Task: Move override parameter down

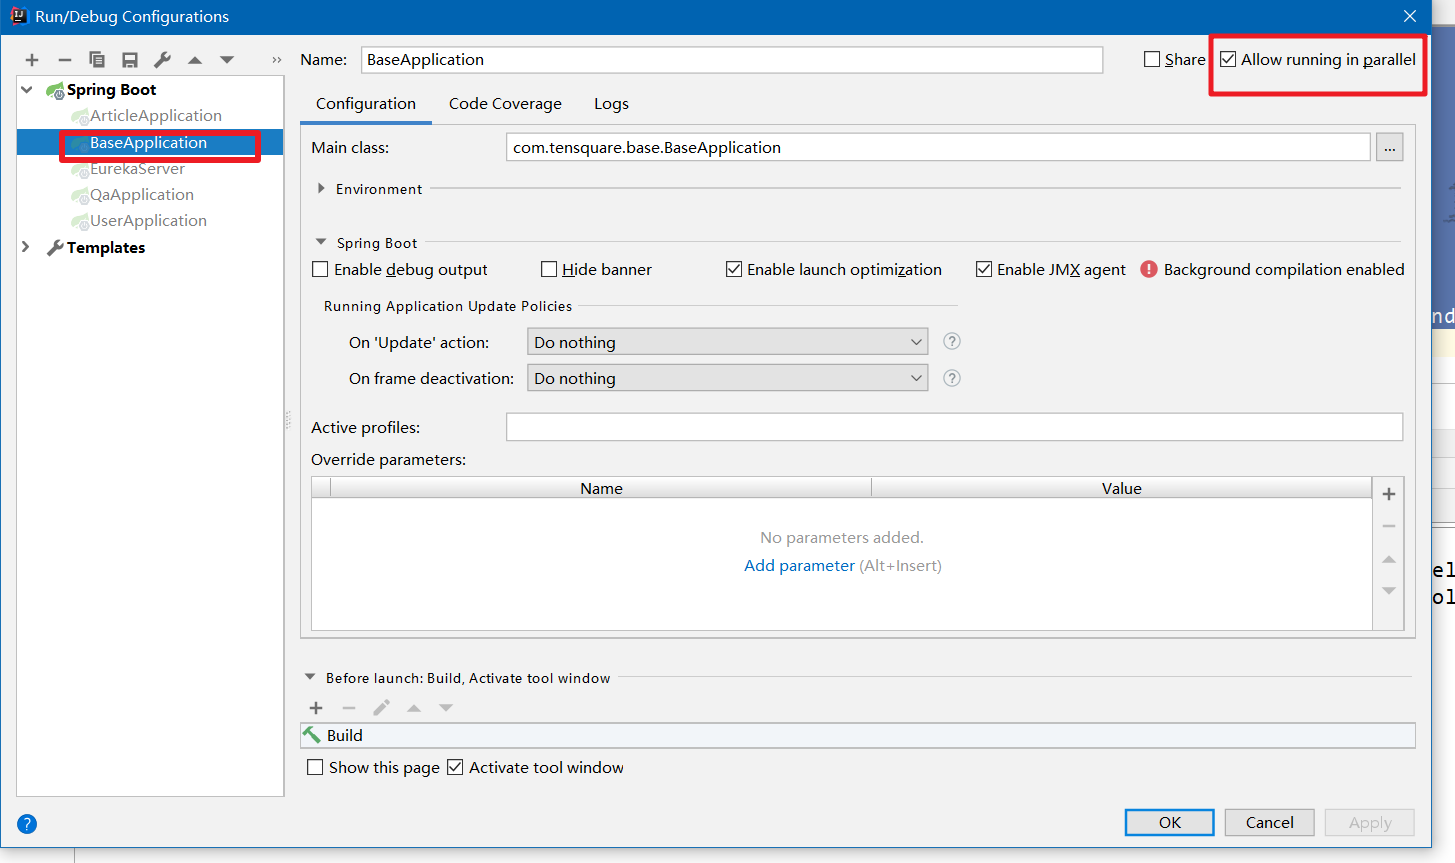Action: 1389,591
